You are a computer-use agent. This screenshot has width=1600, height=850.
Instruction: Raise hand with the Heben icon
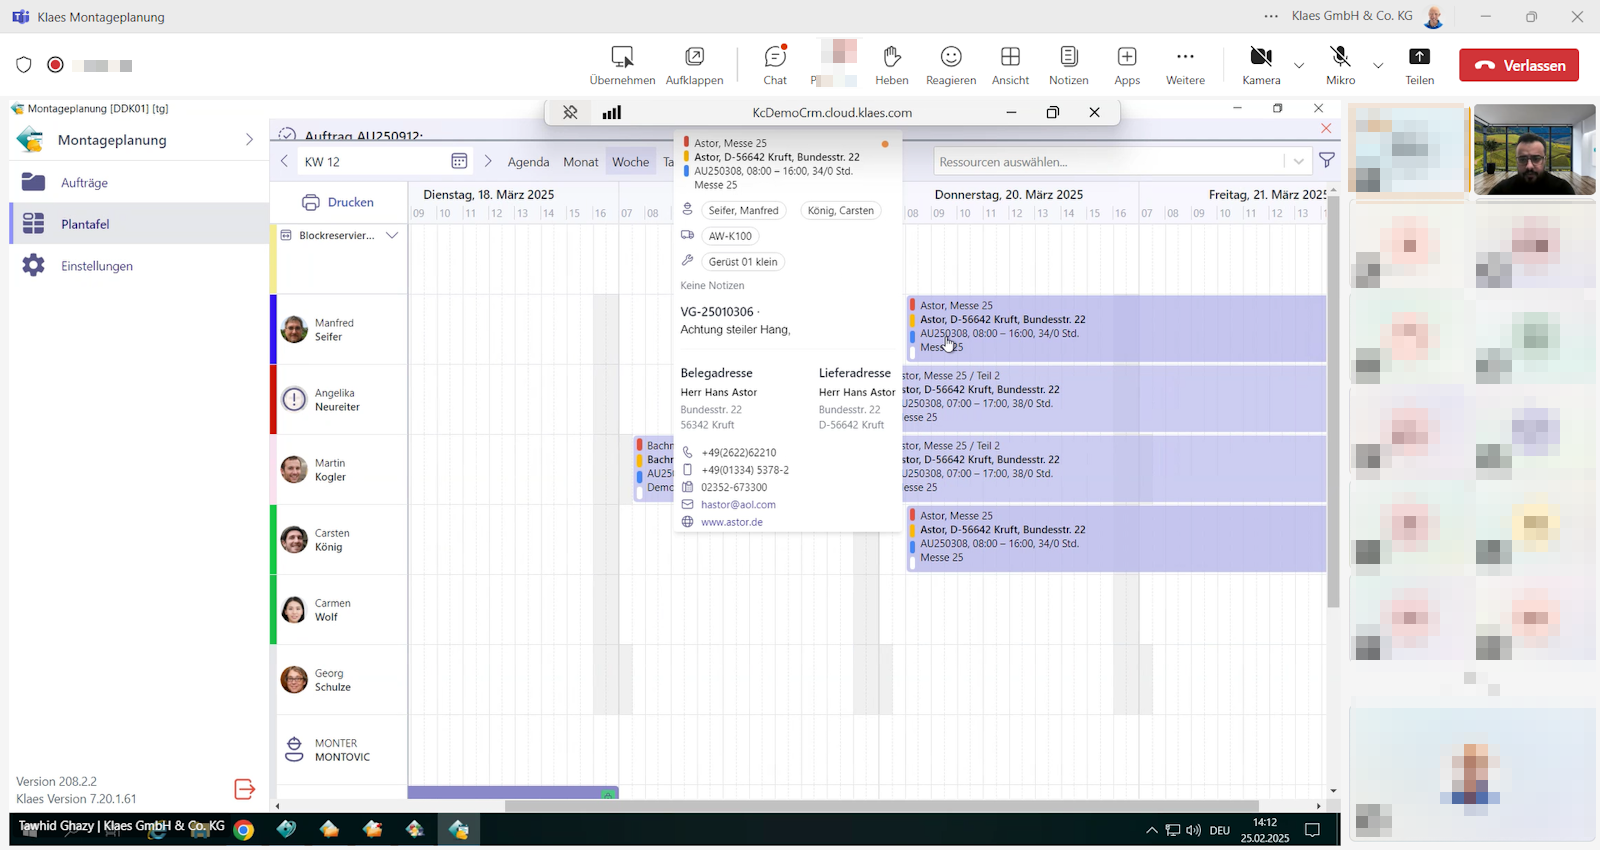coord(892,56)
